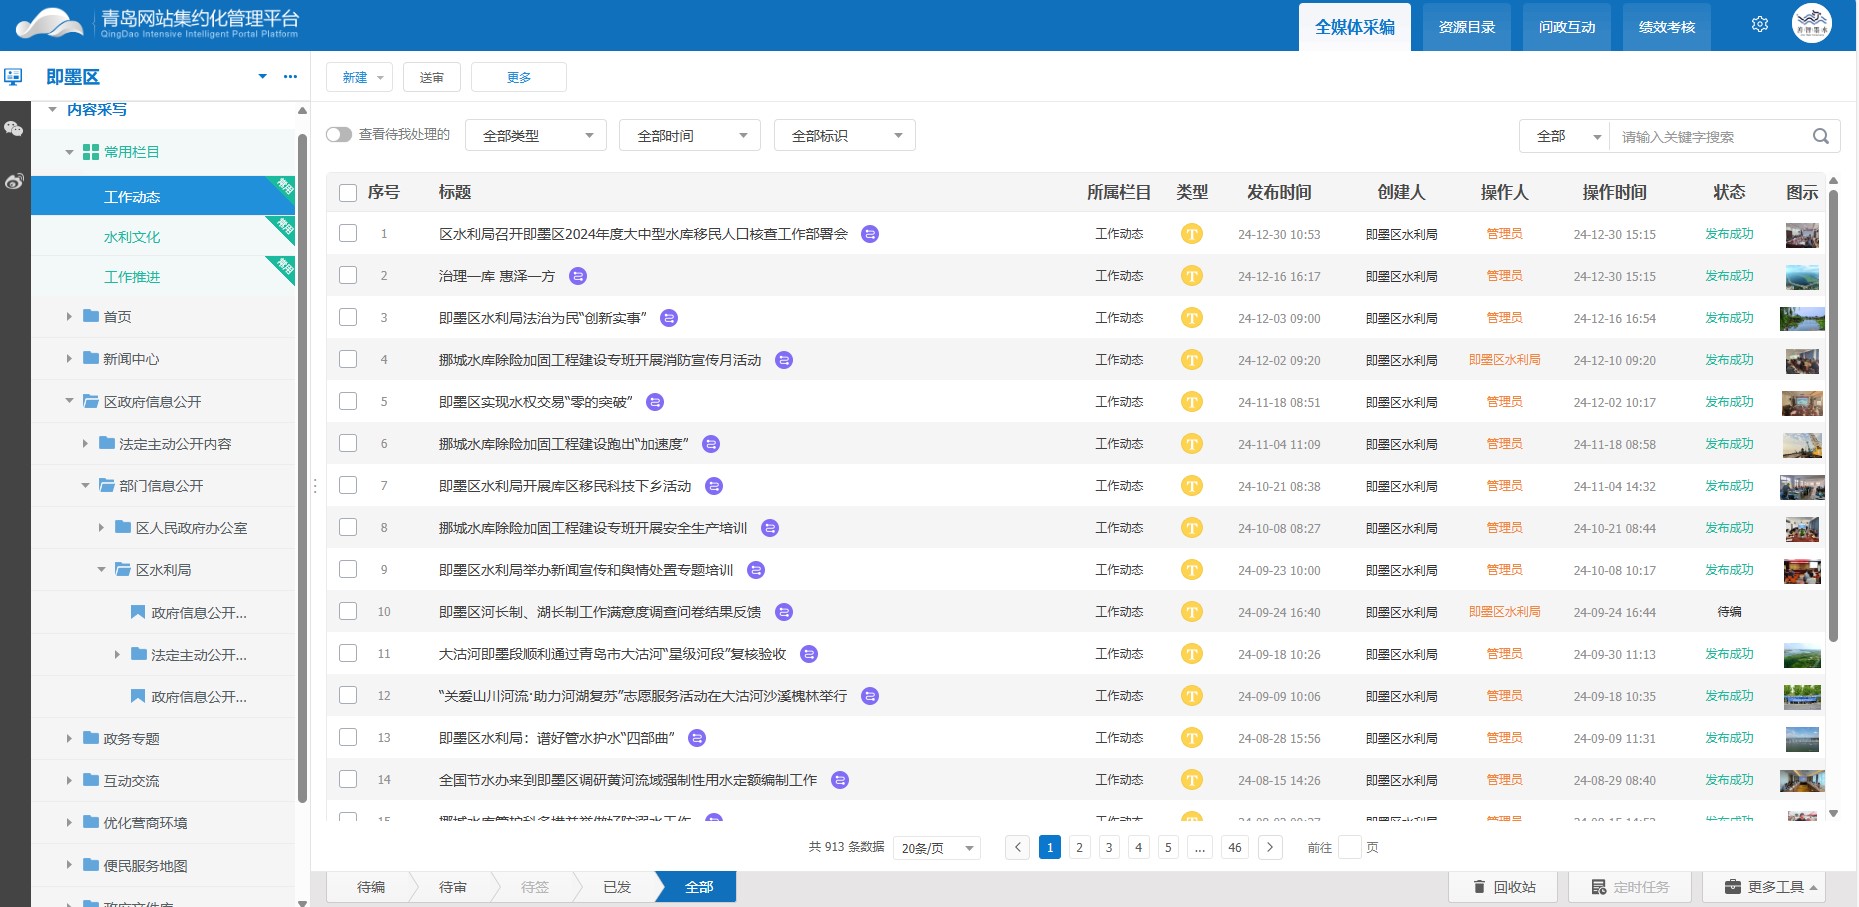Screen dimensions: 1859x907
Task: Check the select-all checkbox in table header
Action: coord(348,193)
